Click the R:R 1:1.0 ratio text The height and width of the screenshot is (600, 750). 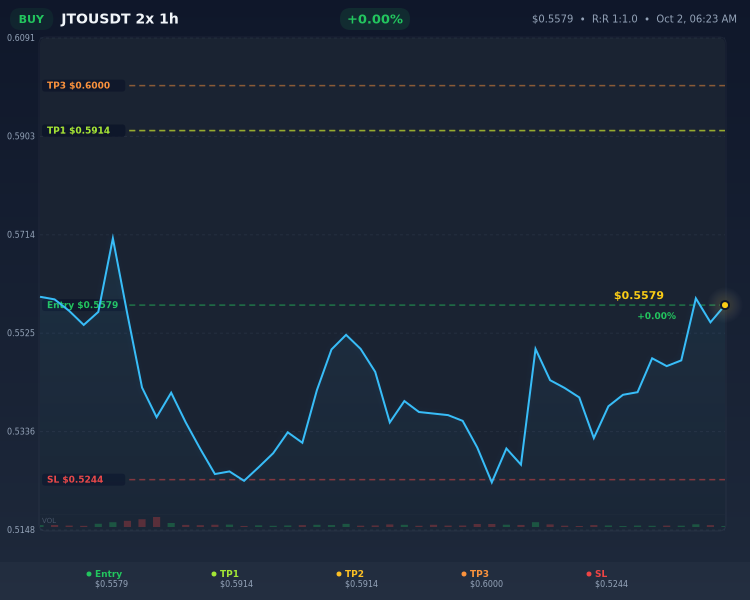(615, 19)
